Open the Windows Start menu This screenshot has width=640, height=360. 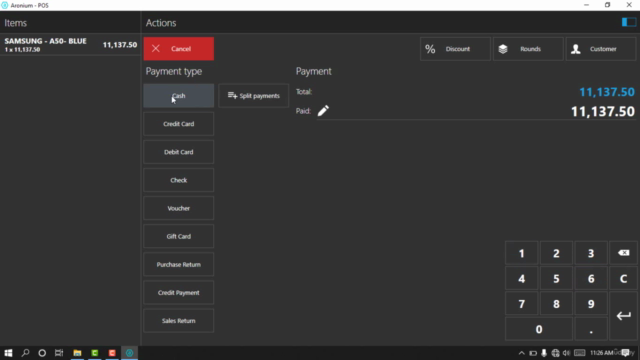[8, 353]
